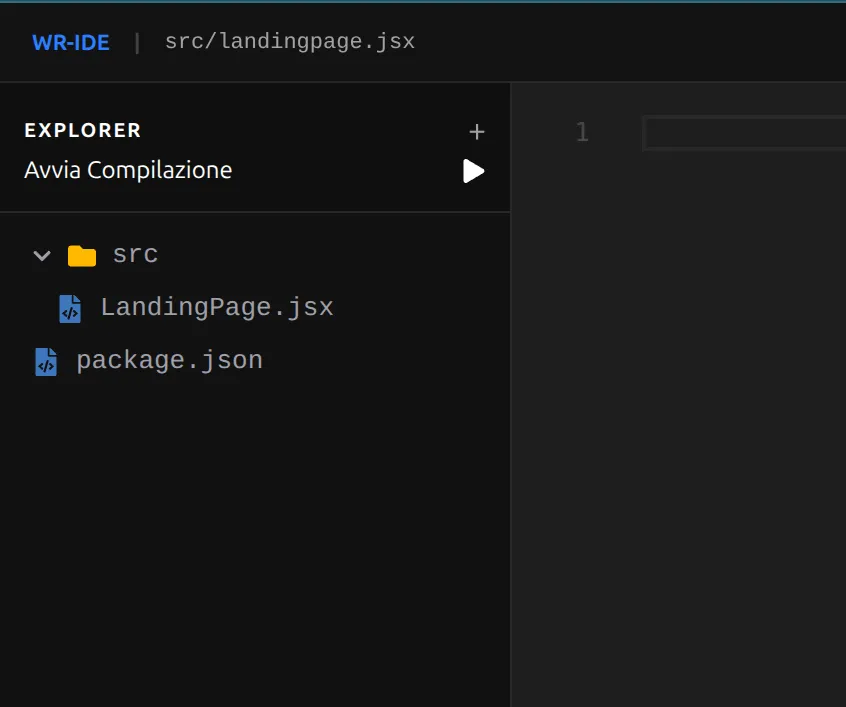Collapse the src folder chevron

[42, 256]
